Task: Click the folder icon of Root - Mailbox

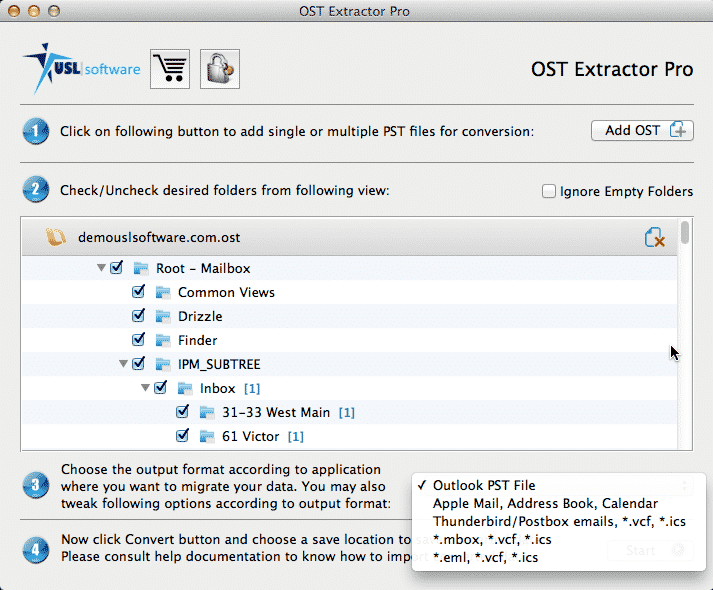Action: pyautogui.click(x=141, y=269)
